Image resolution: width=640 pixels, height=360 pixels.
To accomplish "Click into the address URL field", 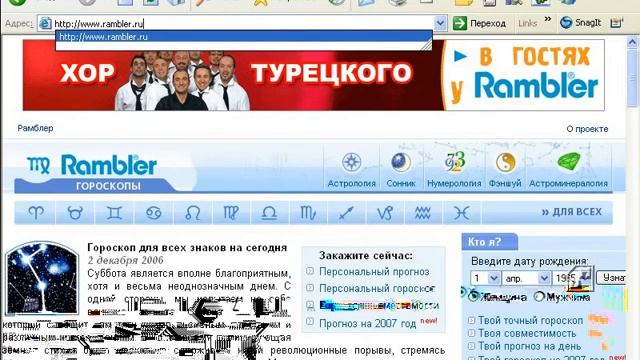I will [243, 24].
